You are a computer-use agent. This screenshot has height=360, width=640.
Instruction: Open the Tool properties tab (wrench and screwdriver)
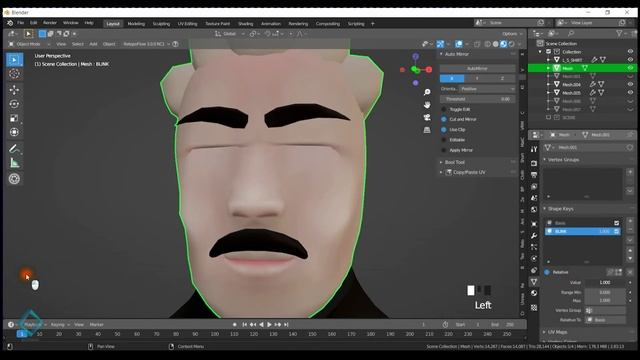click(534, 149)
